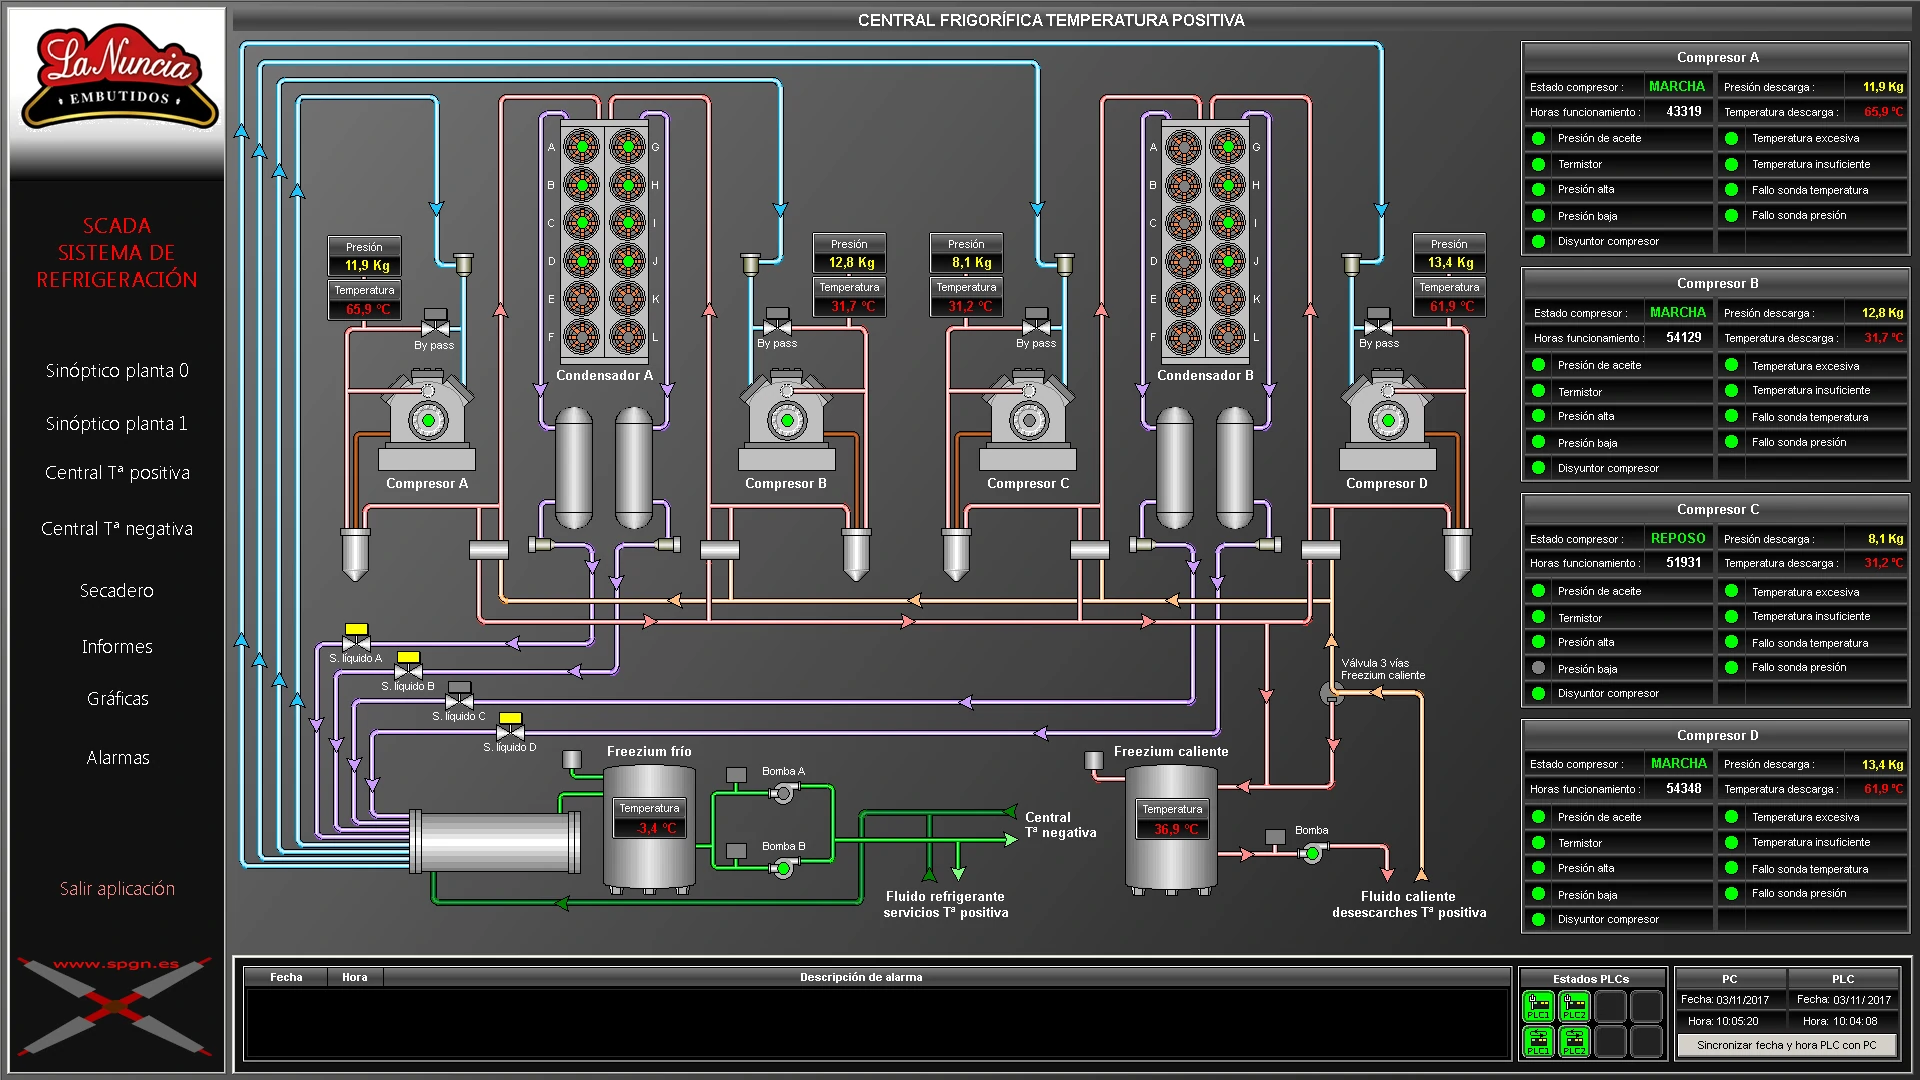Click the Bomba icon beside Freezium caliente
This screenshot has width=1920, height=1080.
1310,852
